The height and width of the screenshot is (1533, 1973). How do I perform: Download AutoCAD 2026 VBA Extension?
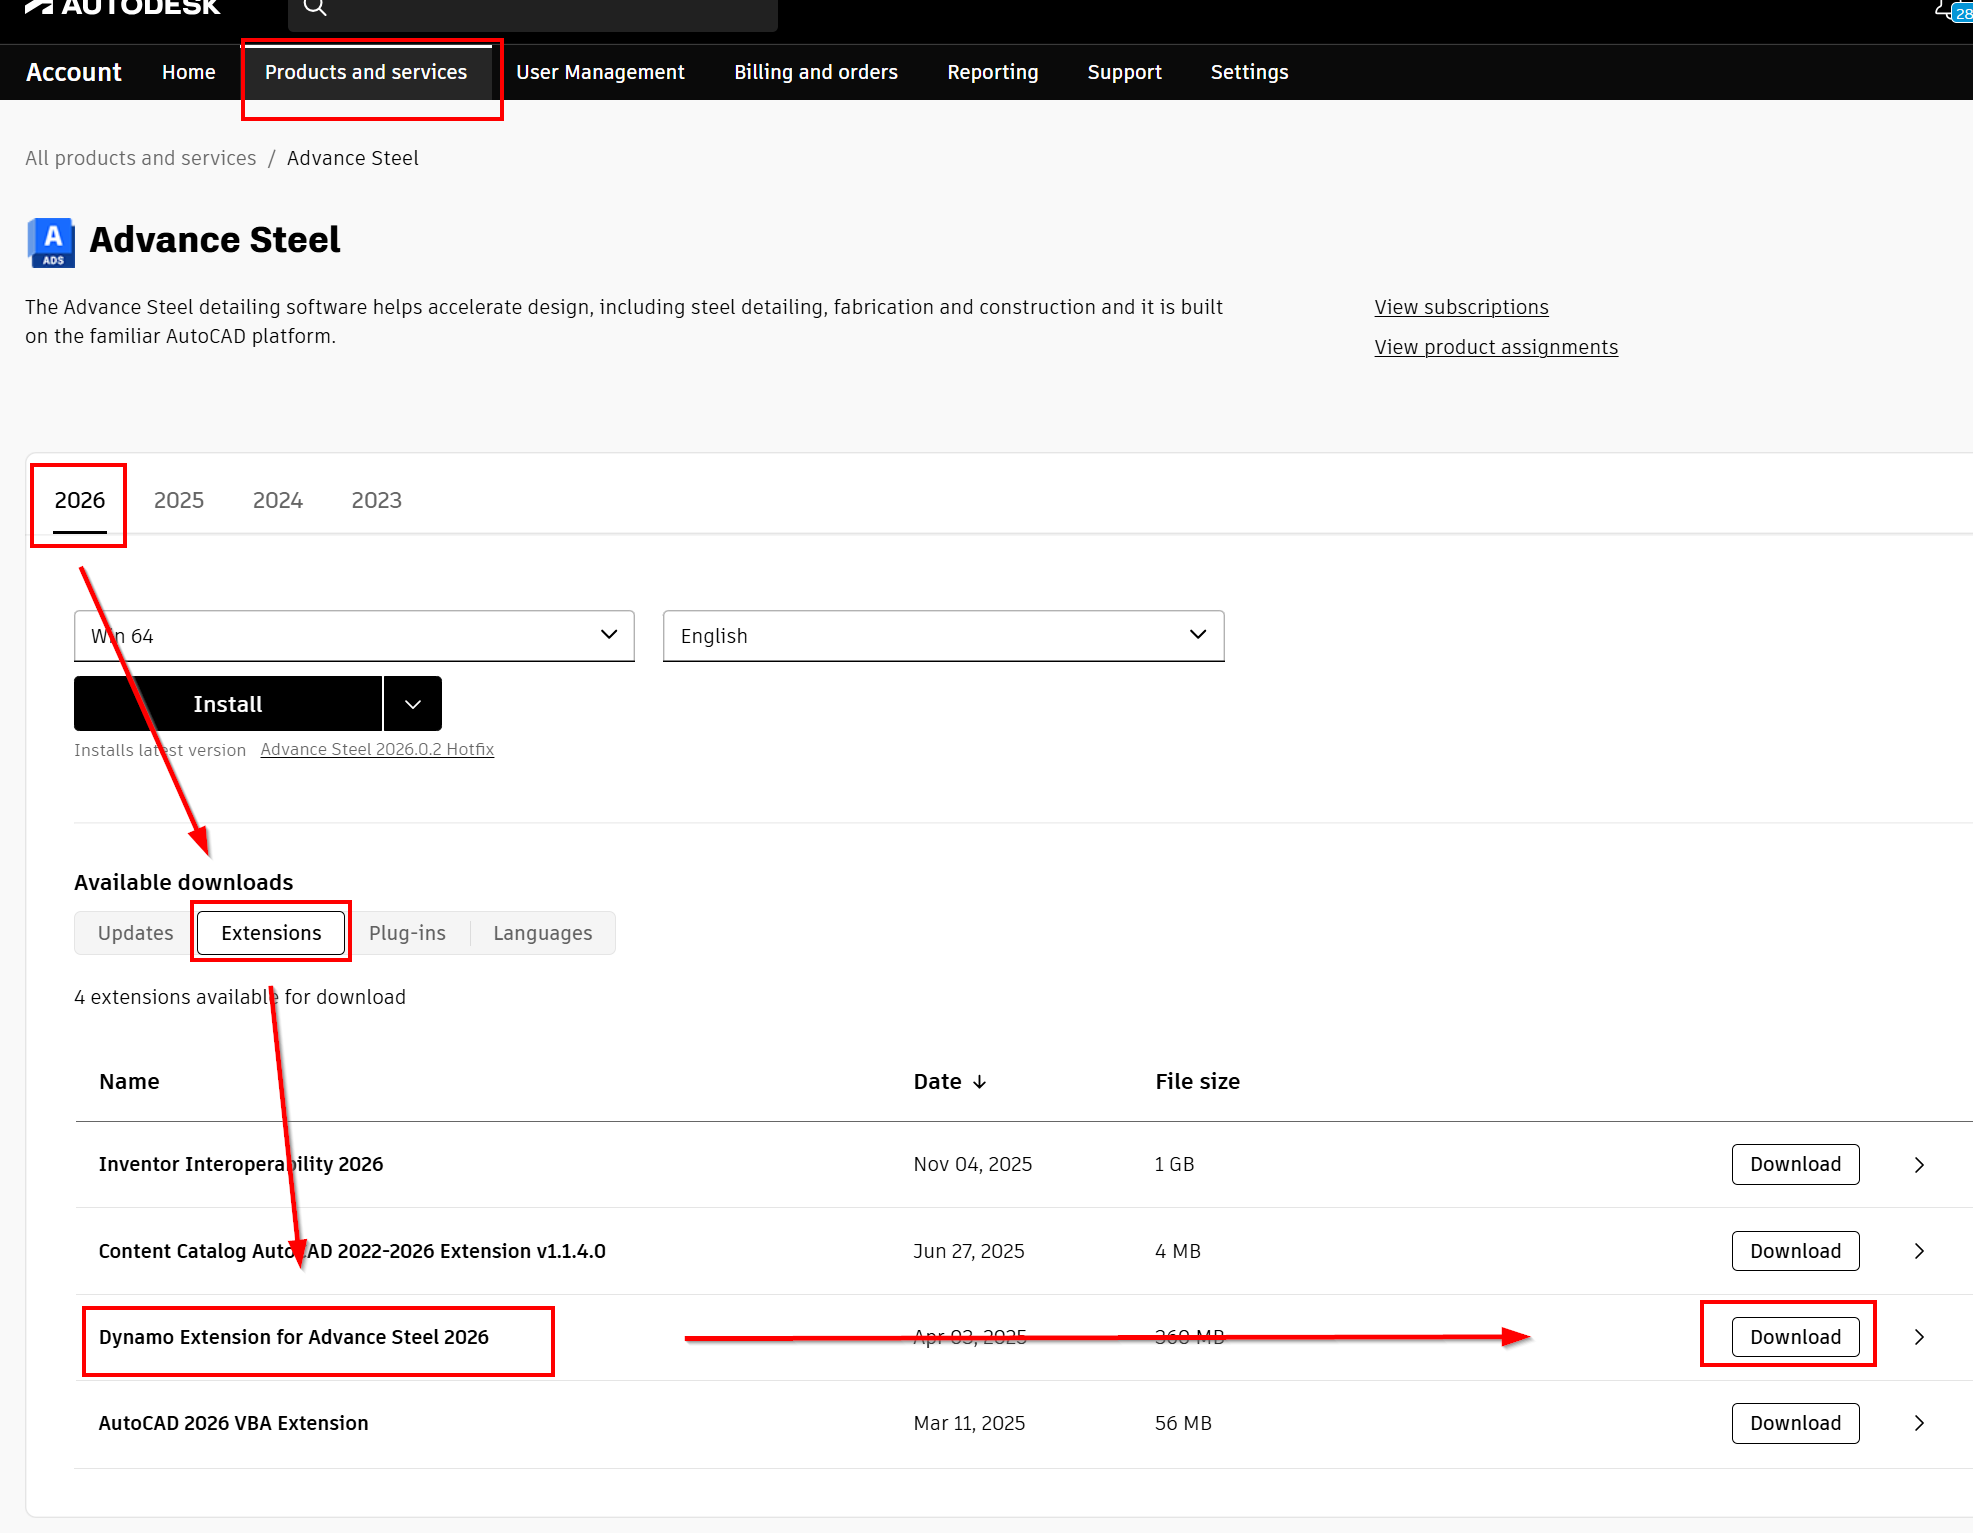point(1796,1424)
